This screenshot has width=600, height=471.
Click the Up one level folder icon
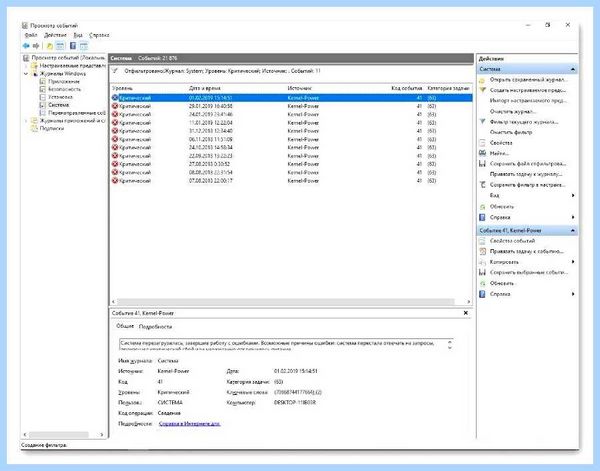click(50, 46)
